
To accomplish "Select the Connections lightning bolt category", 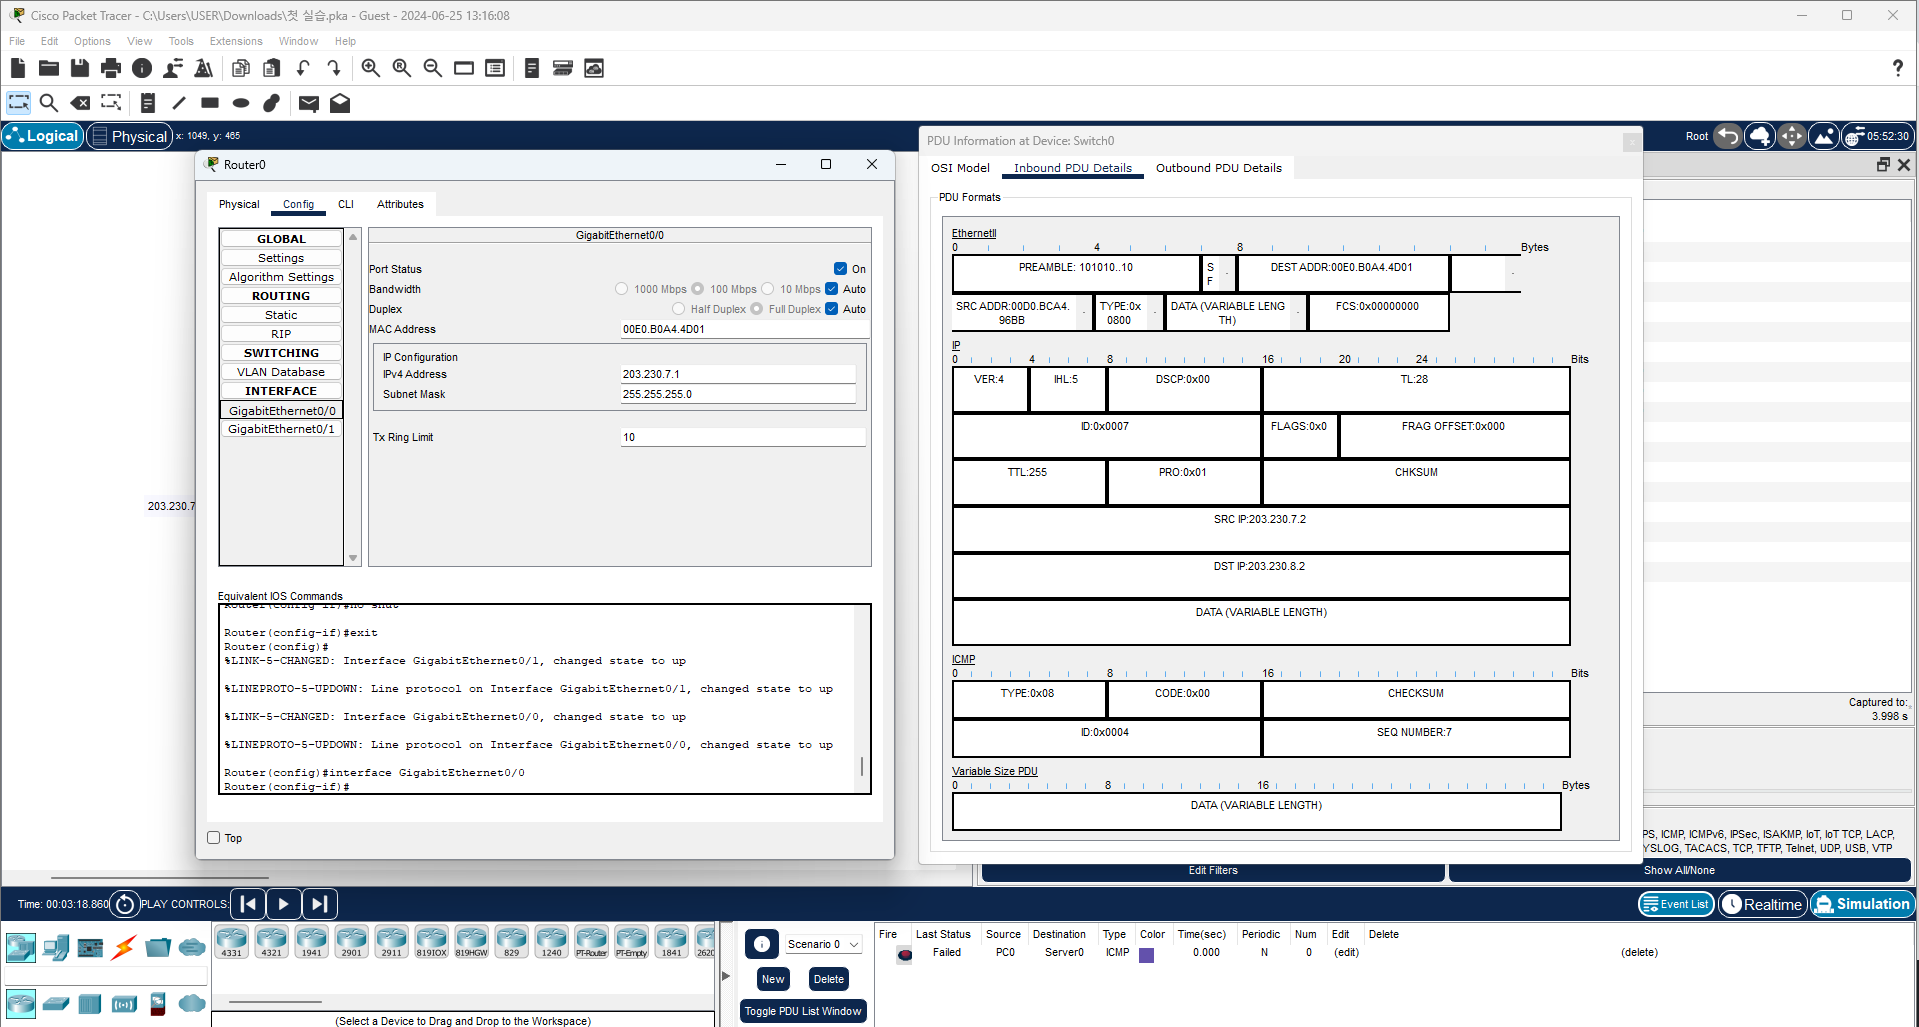I will [x=124, y=947].
